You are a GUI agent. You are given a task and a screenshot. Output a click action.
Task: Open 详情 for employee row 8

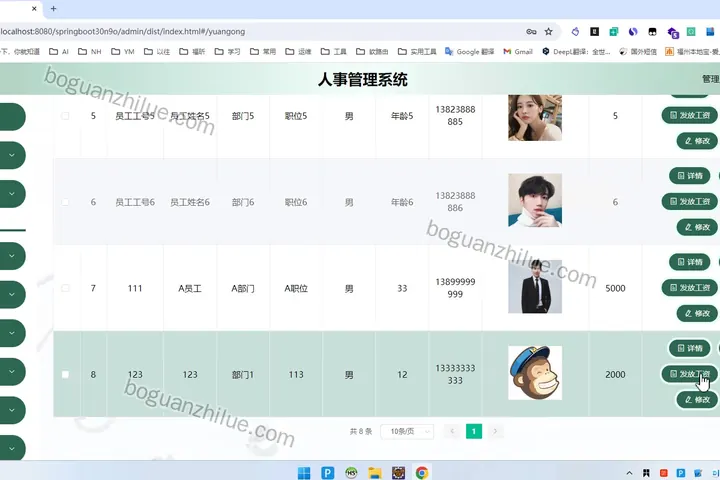pyautogui.click(x=690, y=348)
